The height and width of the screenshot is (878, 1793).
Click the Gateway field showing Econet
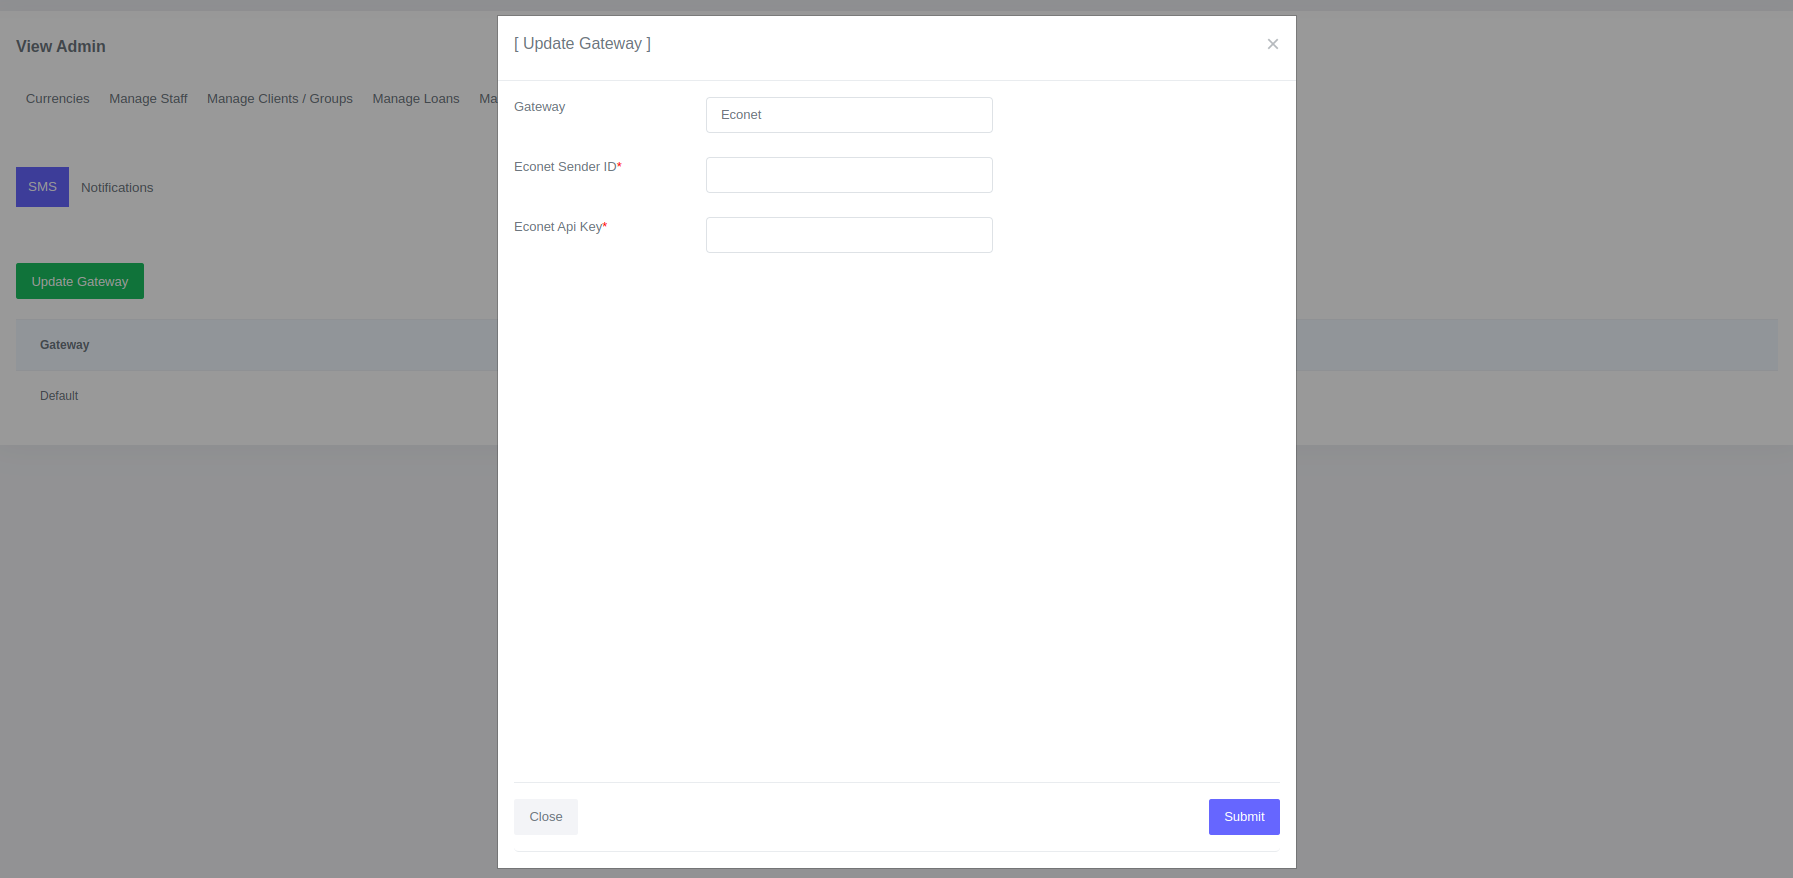point(849,115)
